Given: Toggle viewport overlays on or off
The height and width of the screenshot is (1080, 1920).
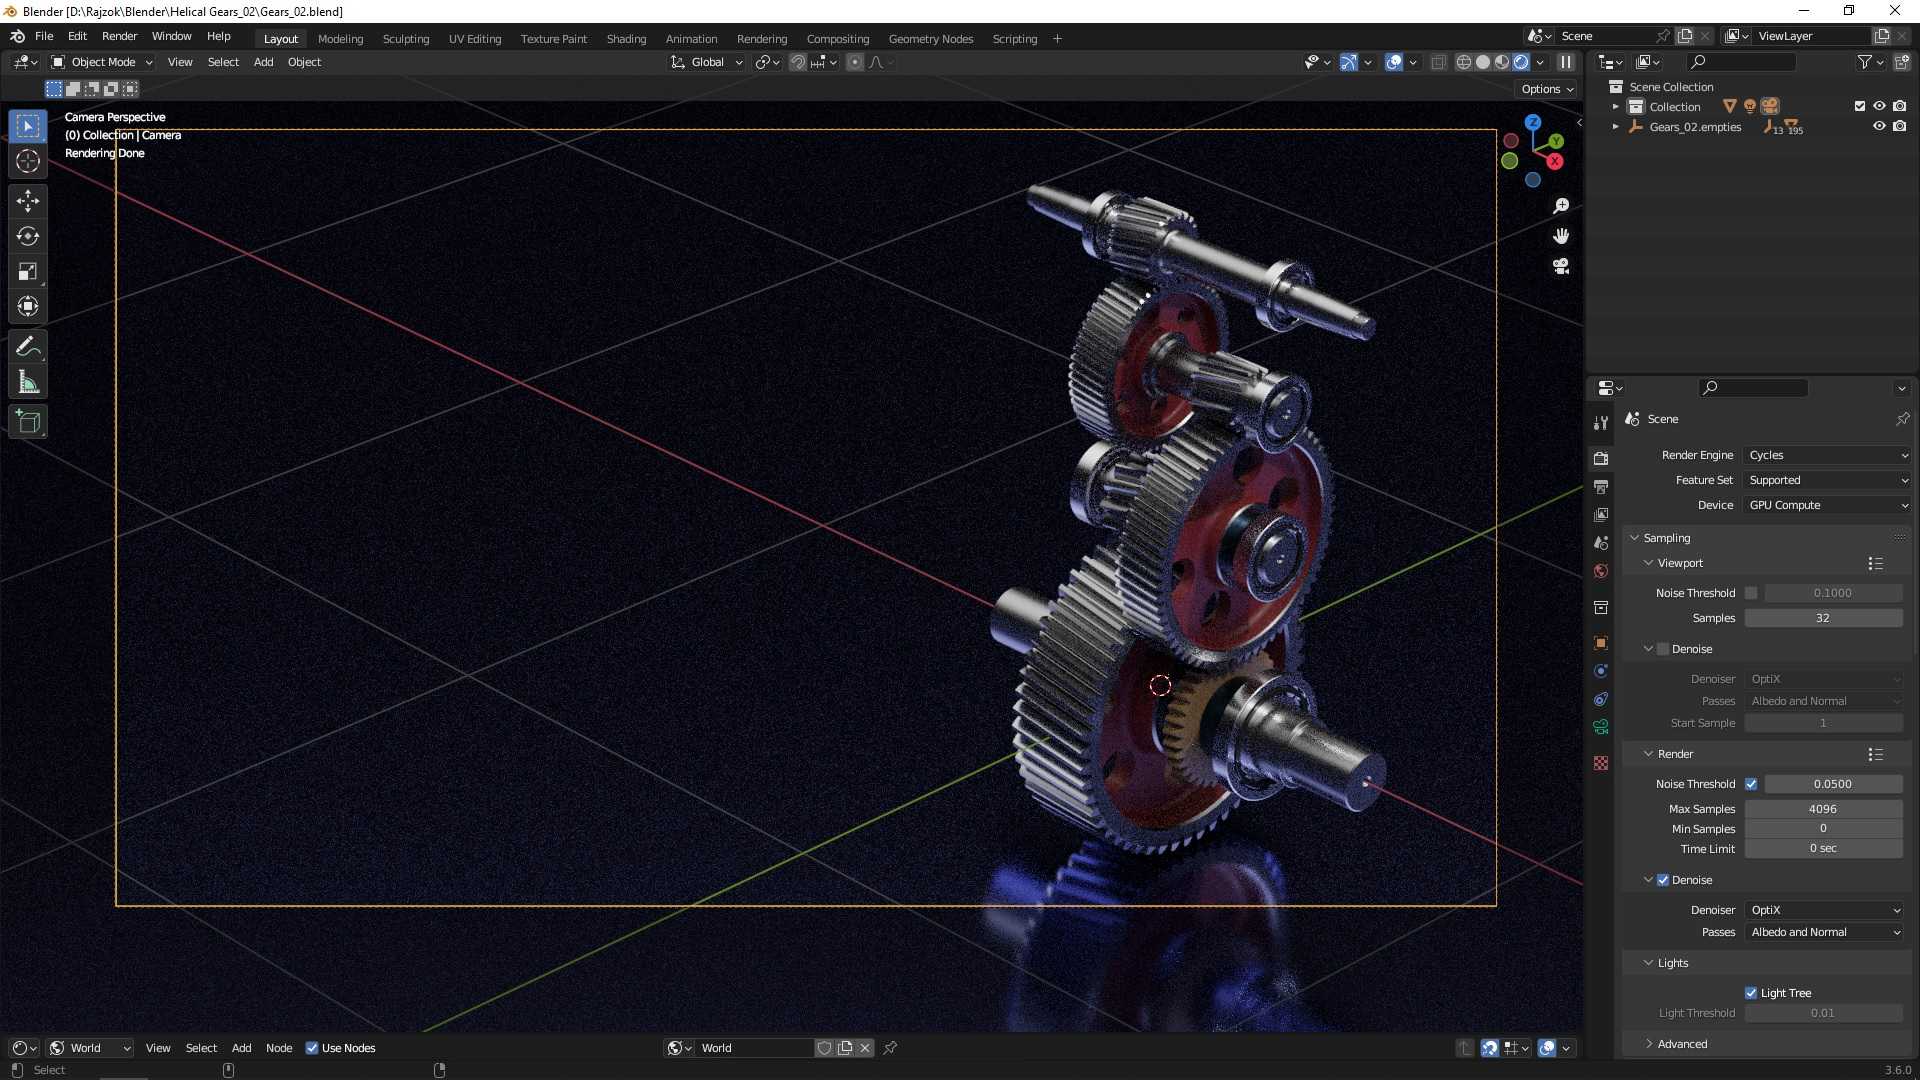Looking at the screenshot, I should click(x=1394, y=62).
